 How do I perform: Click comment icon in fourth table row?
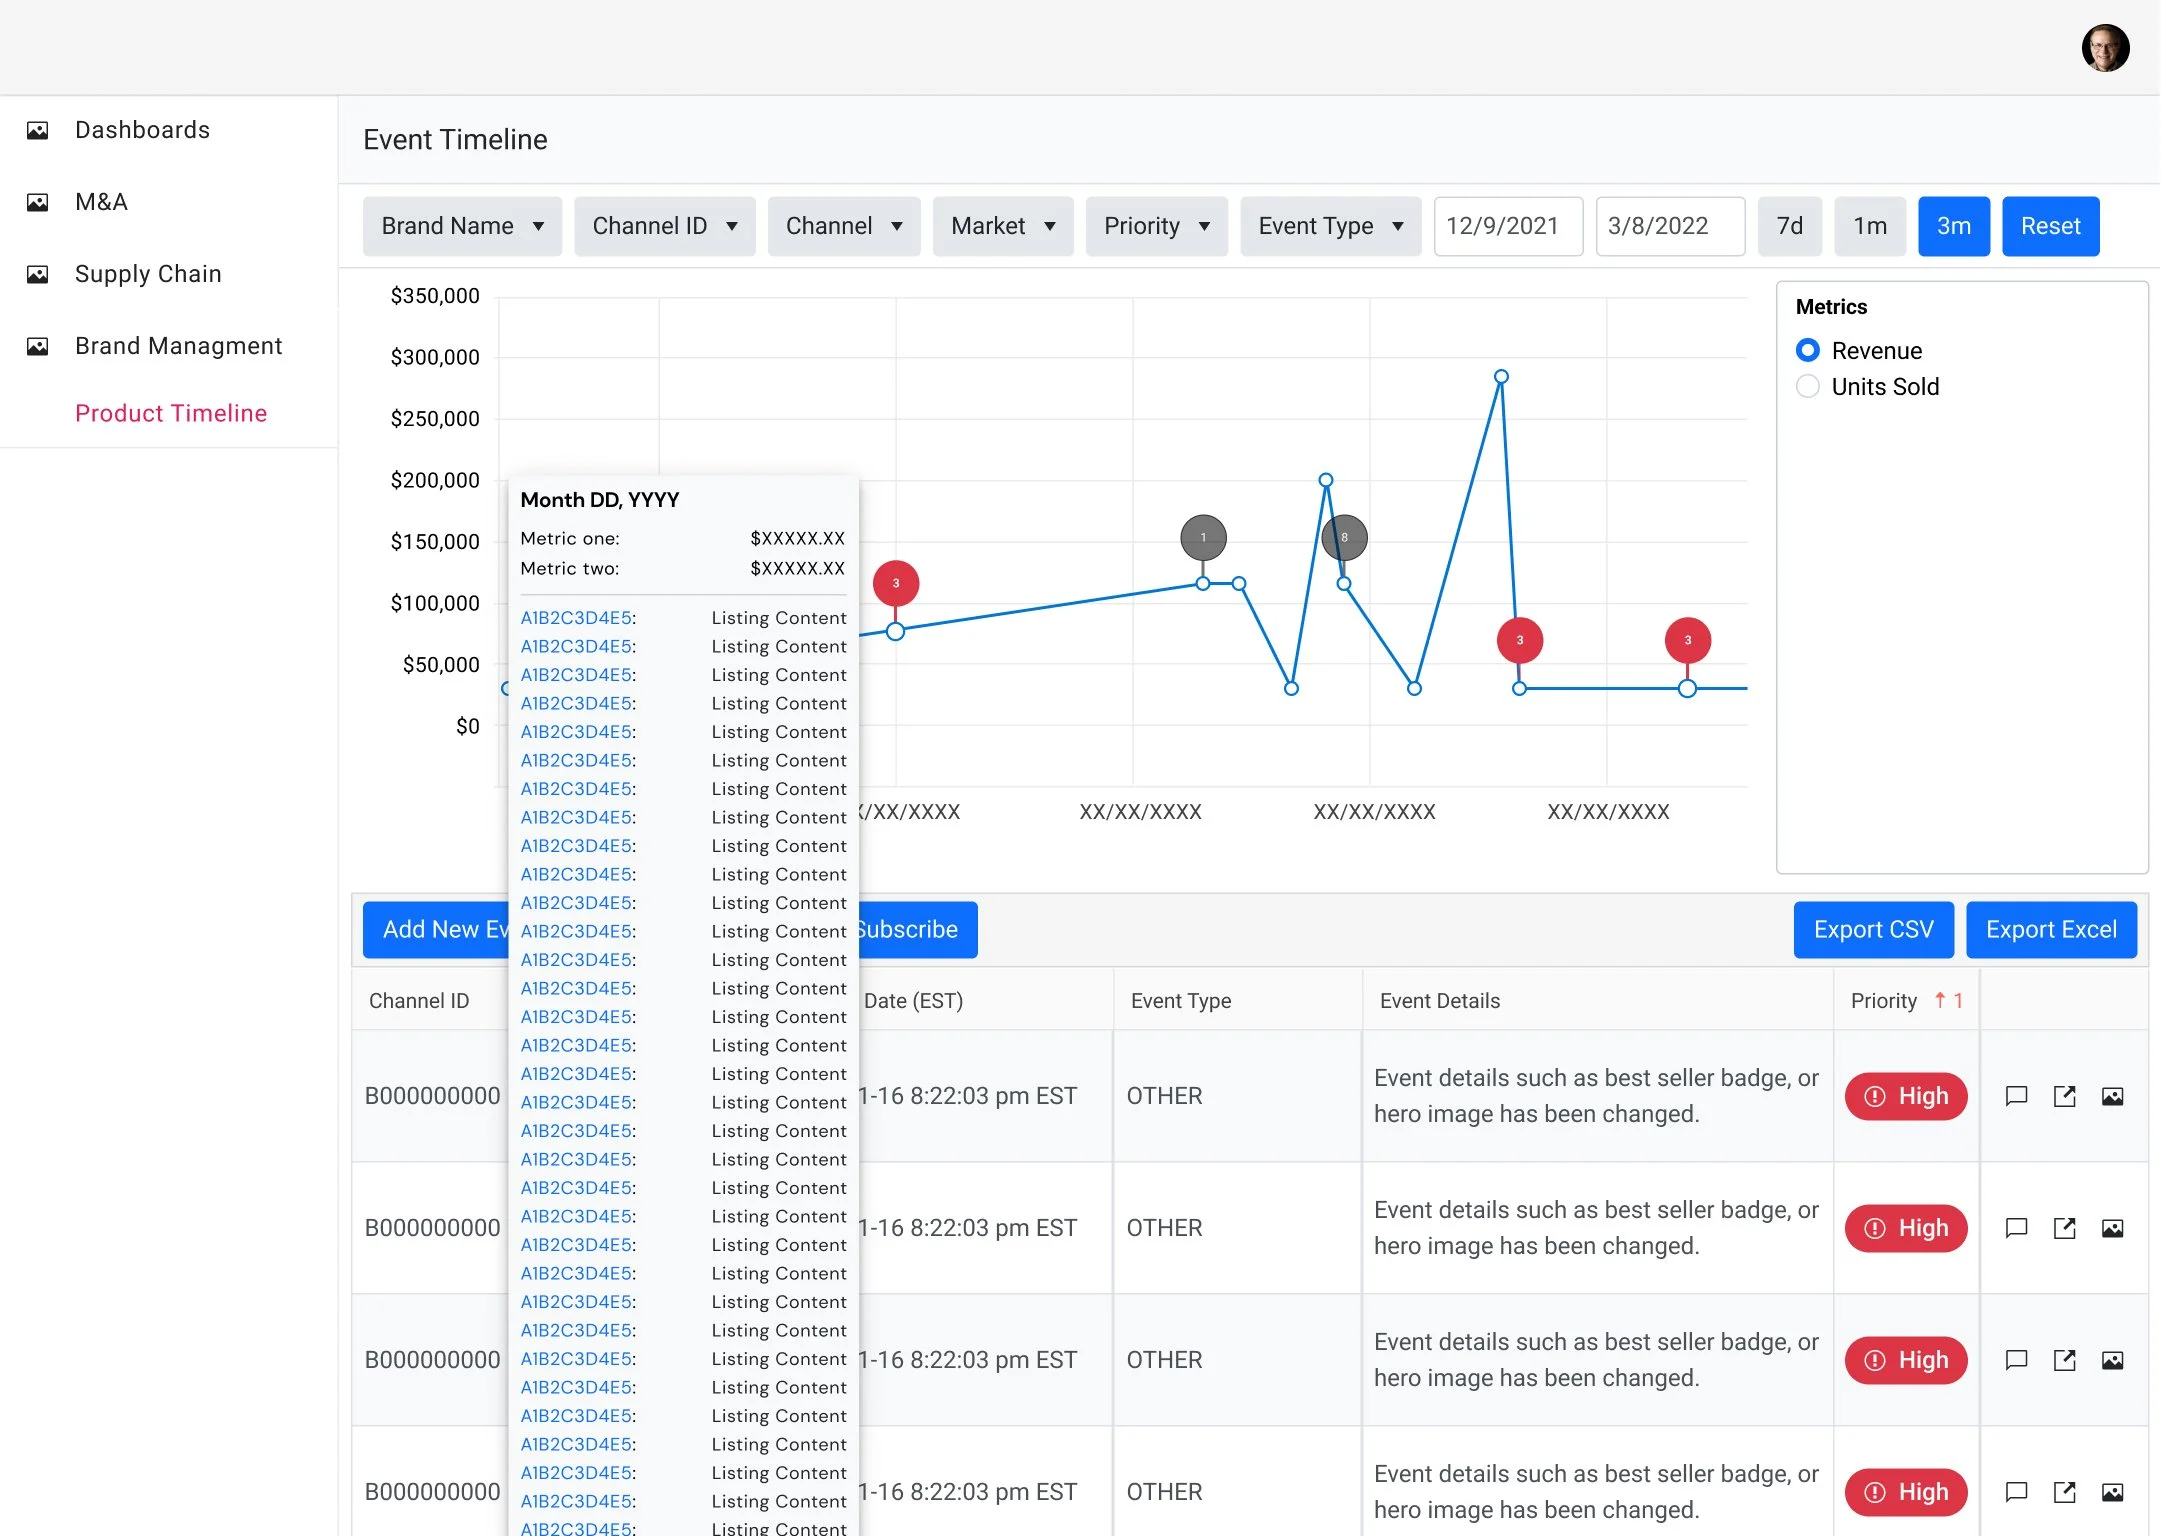click(x=2016, y=1492)
